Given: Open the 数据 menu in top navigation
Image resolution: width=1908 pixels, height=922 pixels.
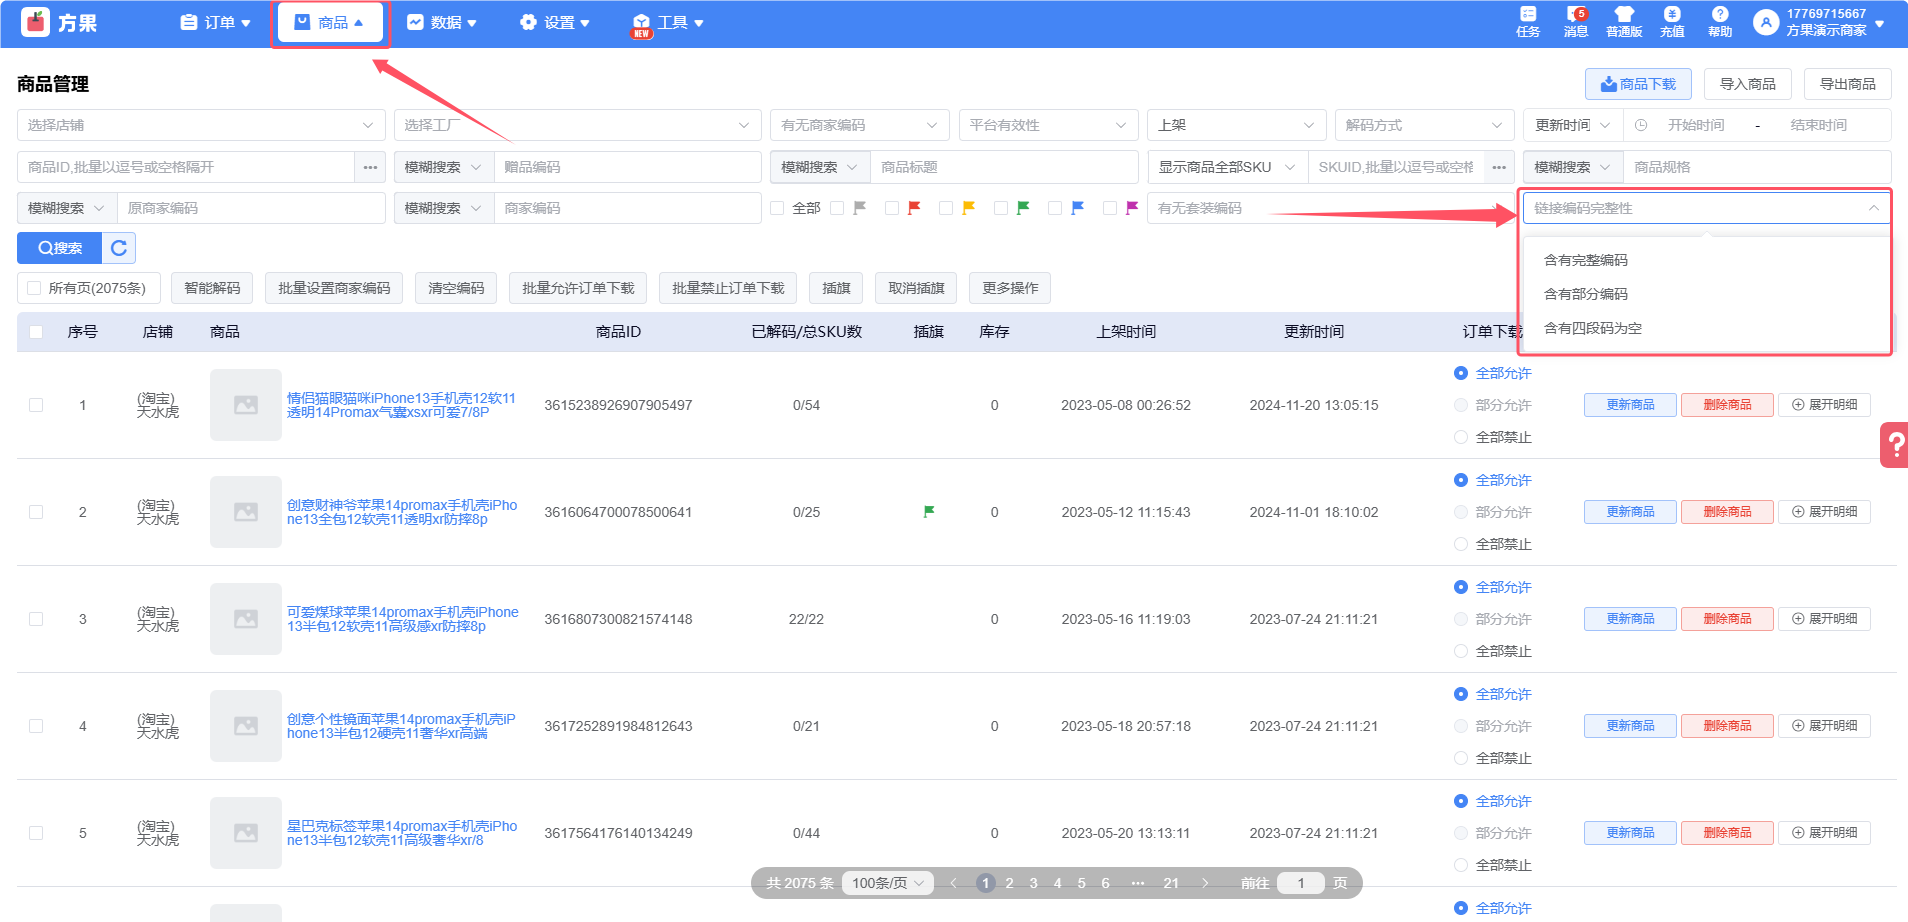Looking at the screenshot, I should pyautogui.click(x=442, y=23).
